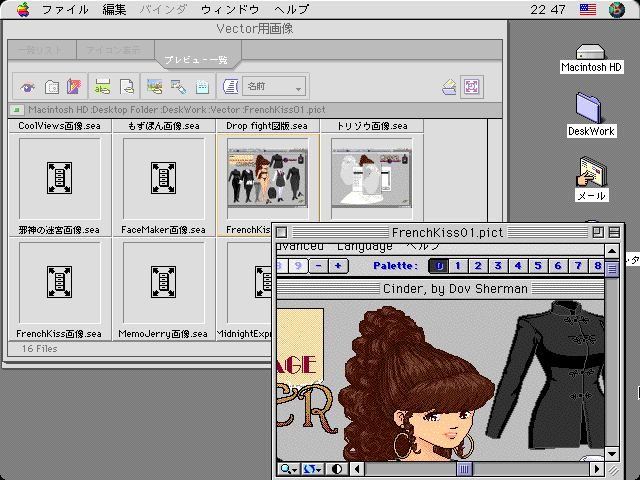Click the document with hand icon
Screen dimensions: 640x480
(127, 87)
